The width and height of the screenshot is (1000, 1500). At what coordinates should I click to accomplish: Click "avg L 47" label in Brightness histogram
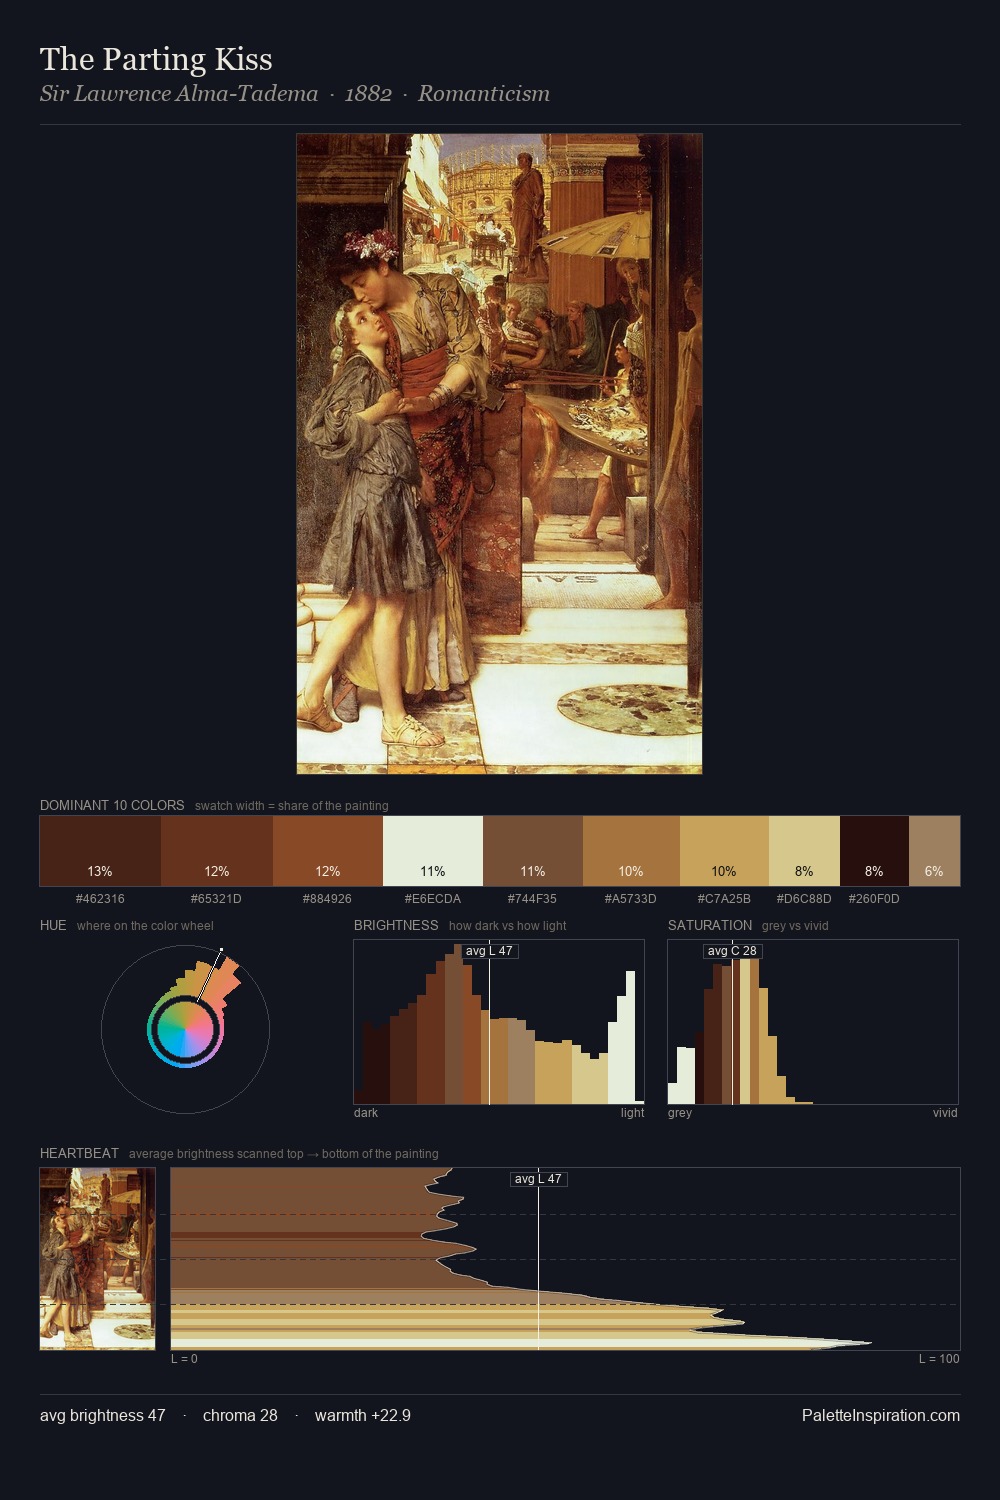(489, 951)
